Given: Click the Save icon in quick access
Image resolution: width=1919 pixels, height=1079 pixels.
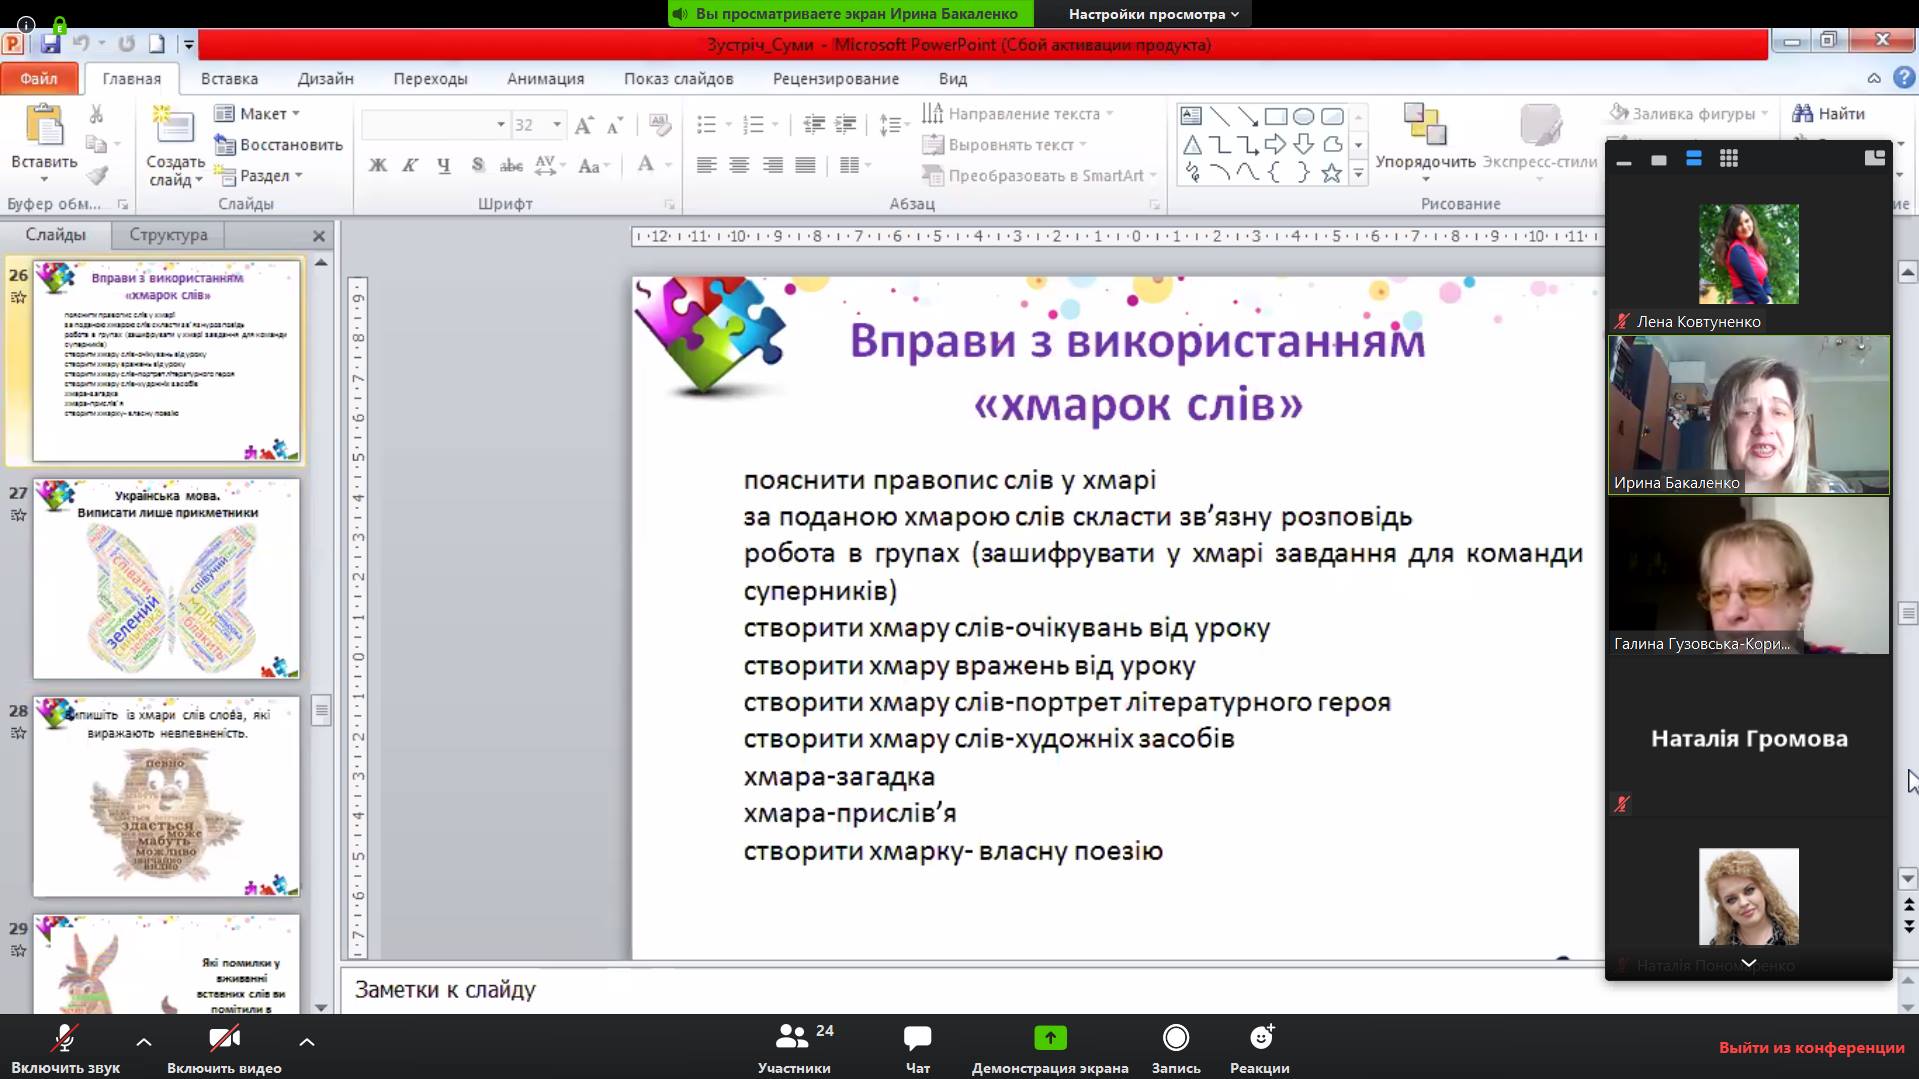Looking at the screenshot, I should click(51, 43).
